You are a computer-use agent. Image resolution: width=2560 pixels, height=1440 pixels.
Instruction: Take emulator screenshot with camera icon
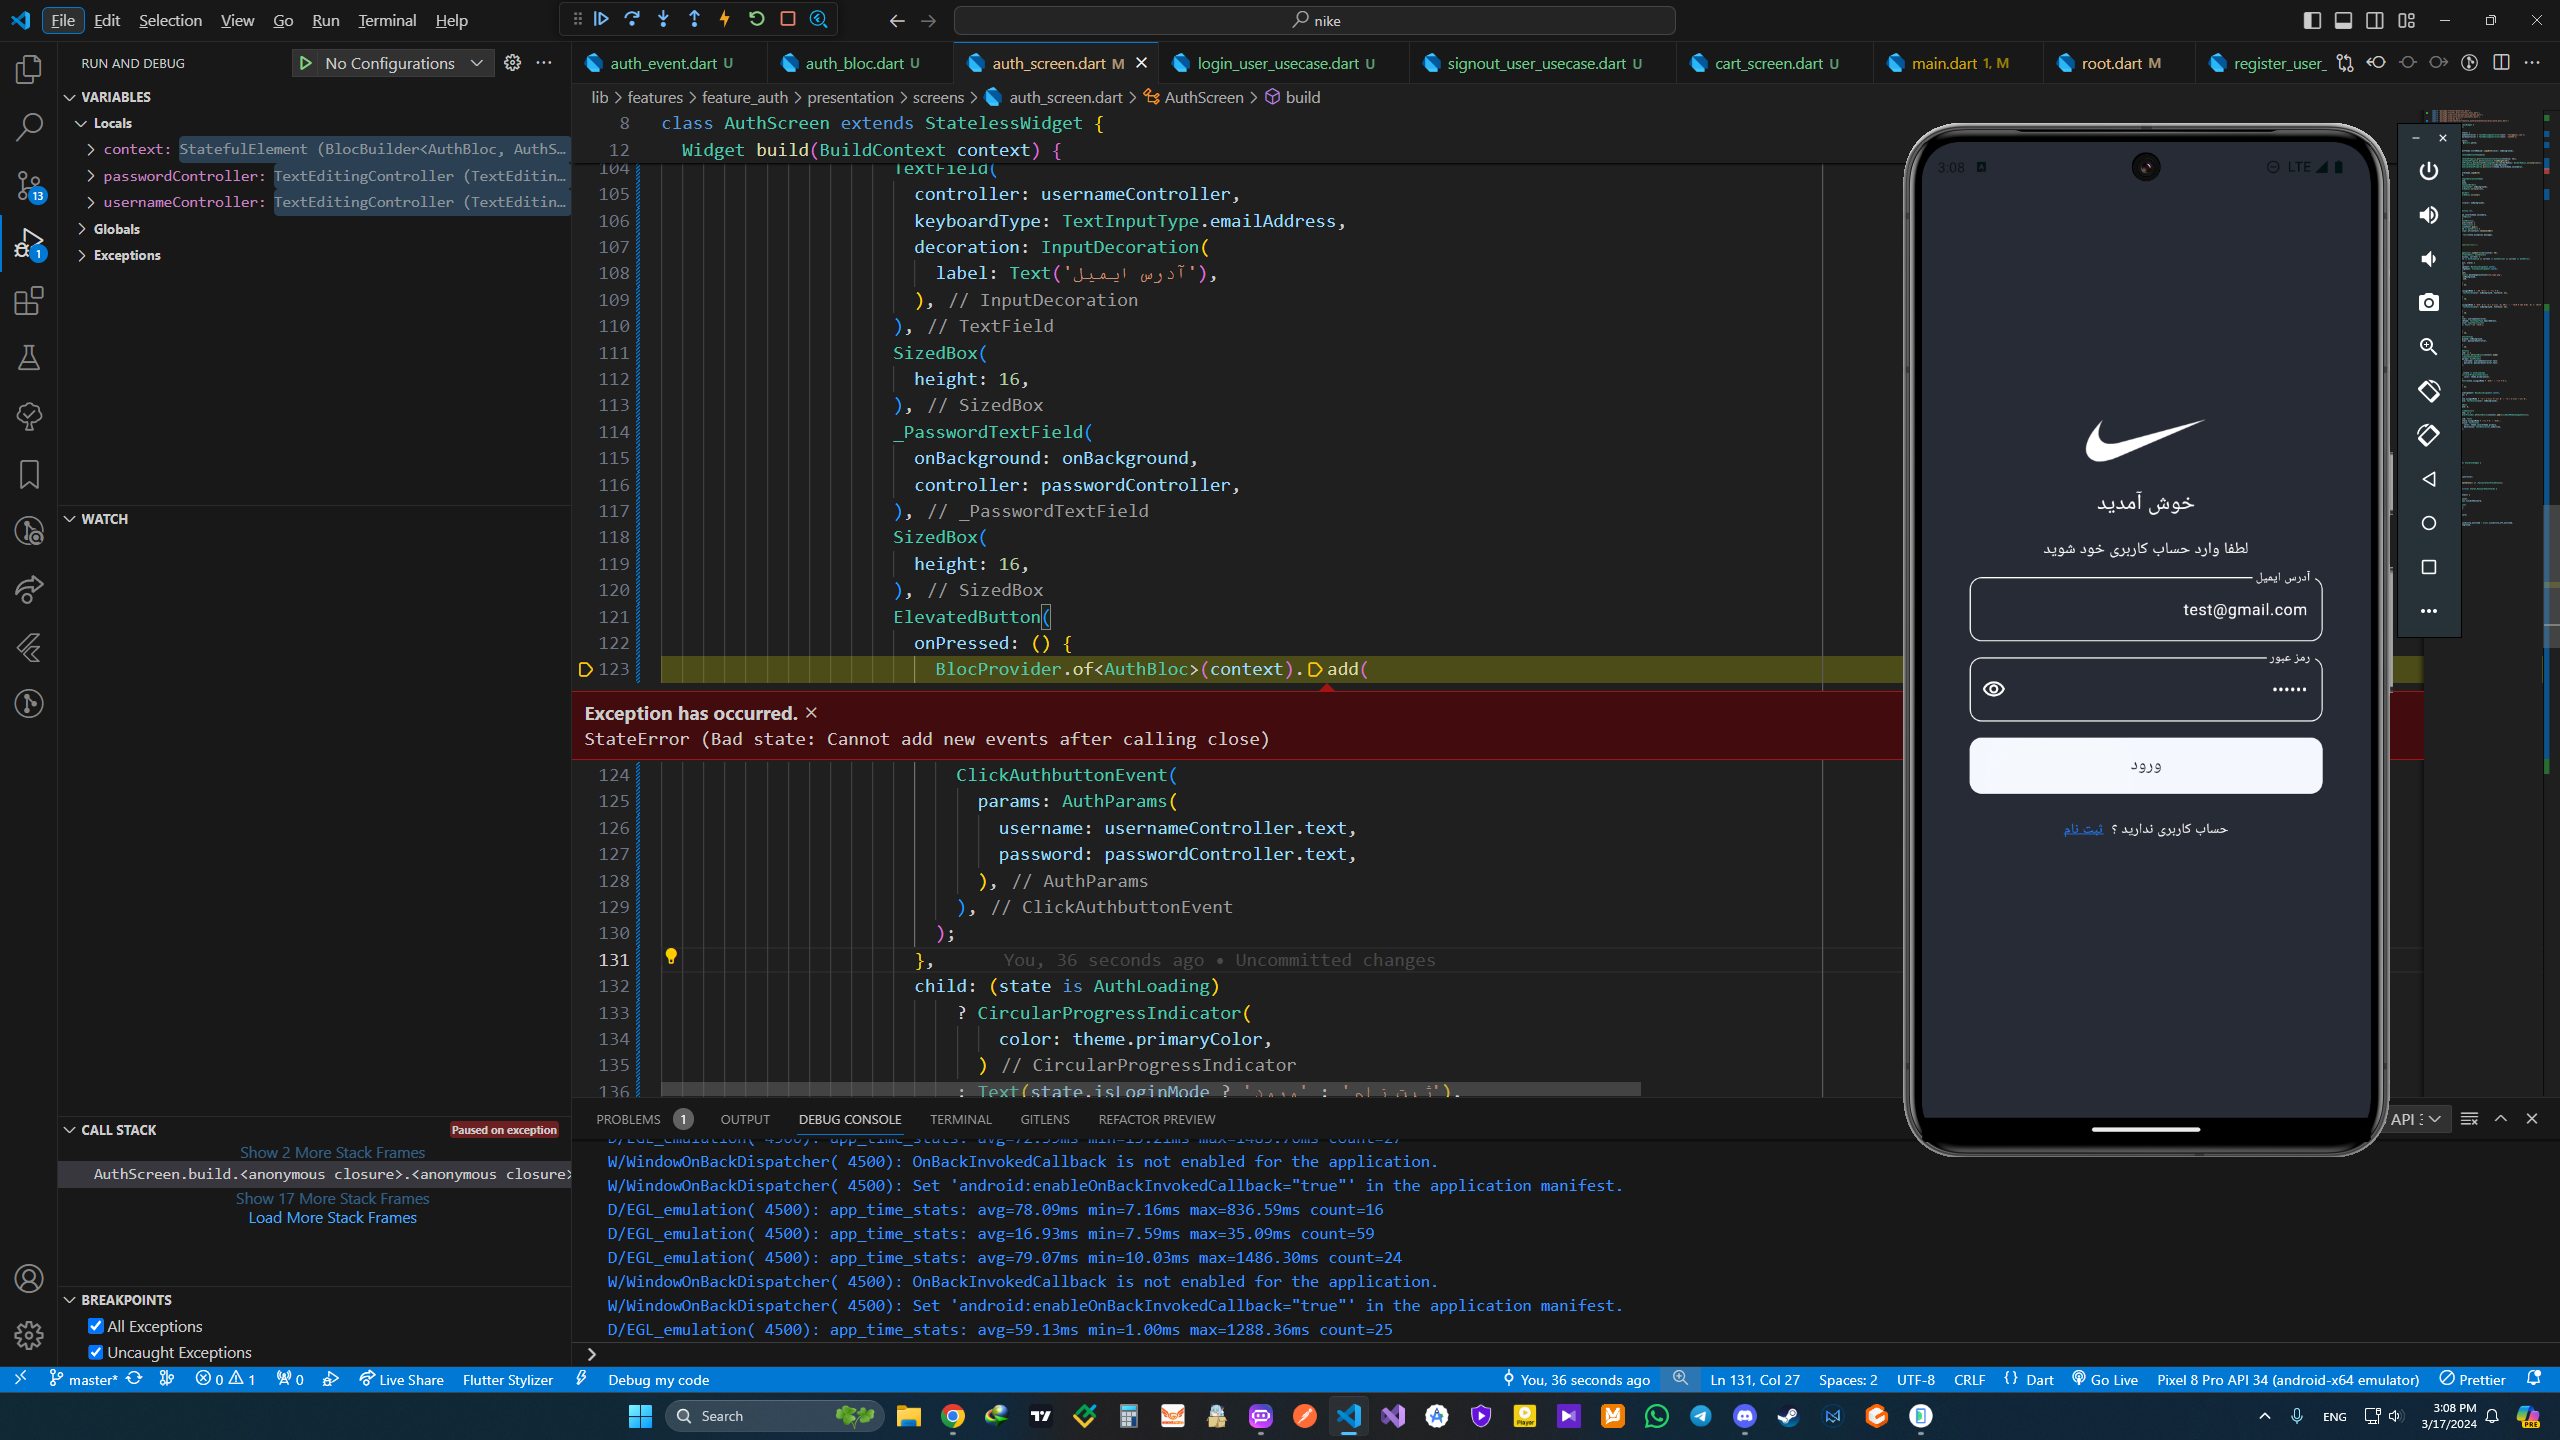[2428, 303]
